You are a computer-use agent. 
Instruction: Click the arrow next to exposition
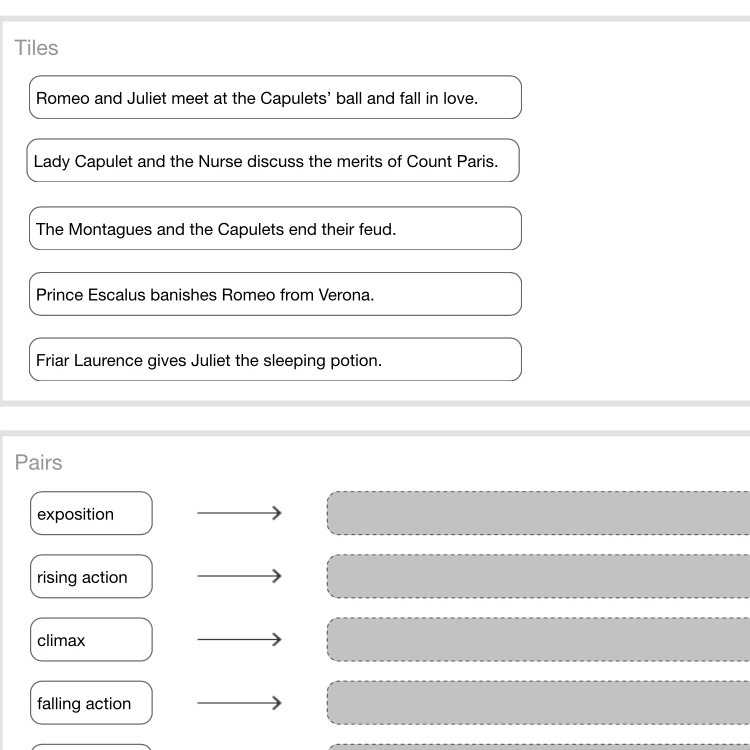[x=239, y=513]
